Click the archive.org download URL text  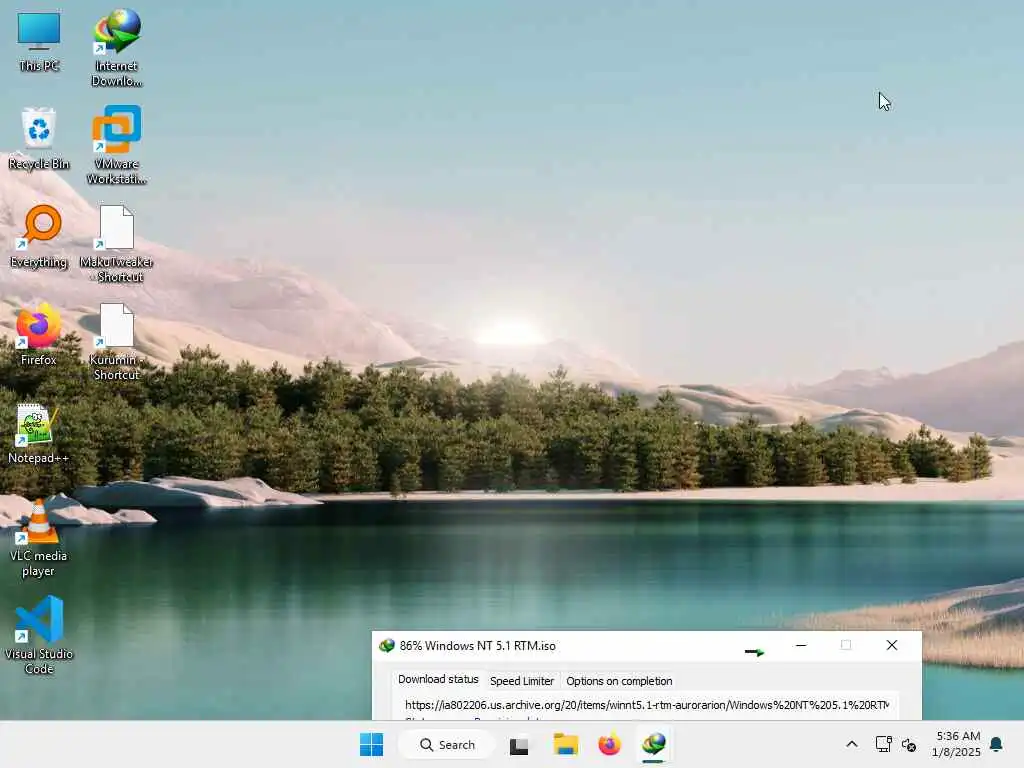647,705
